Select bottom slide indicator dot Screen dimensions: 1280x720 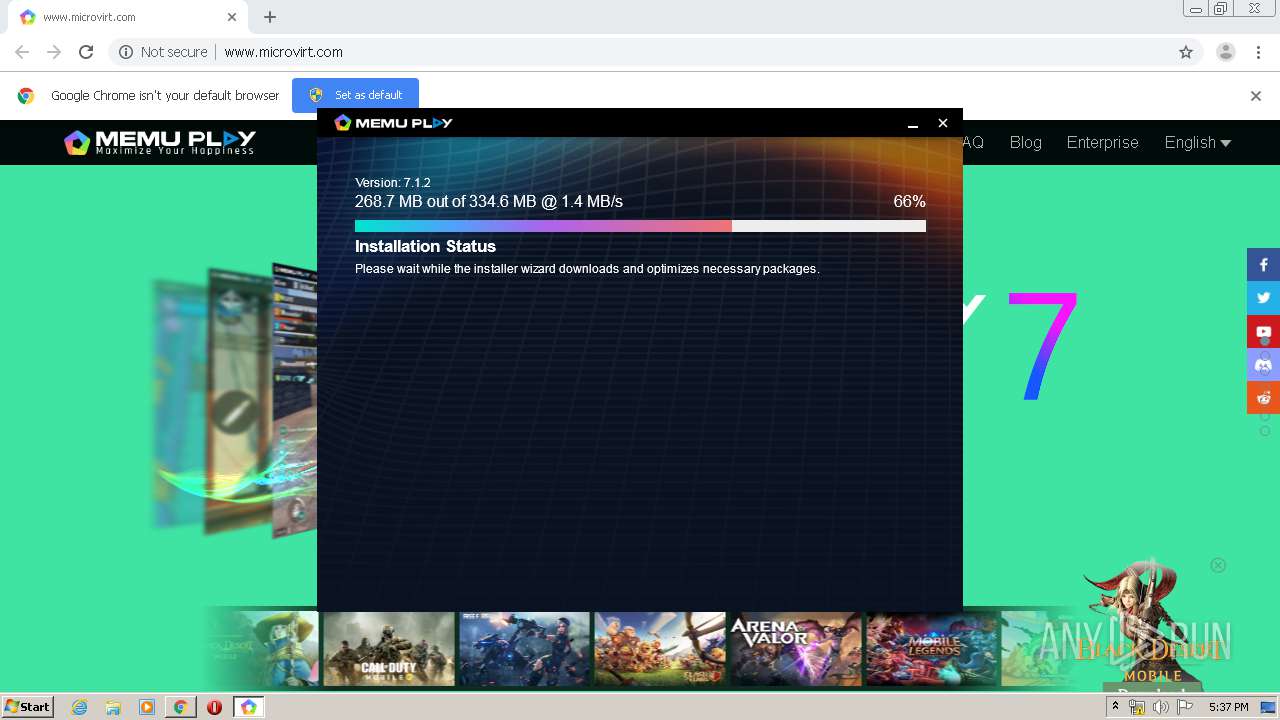[x=1265, y=431]
